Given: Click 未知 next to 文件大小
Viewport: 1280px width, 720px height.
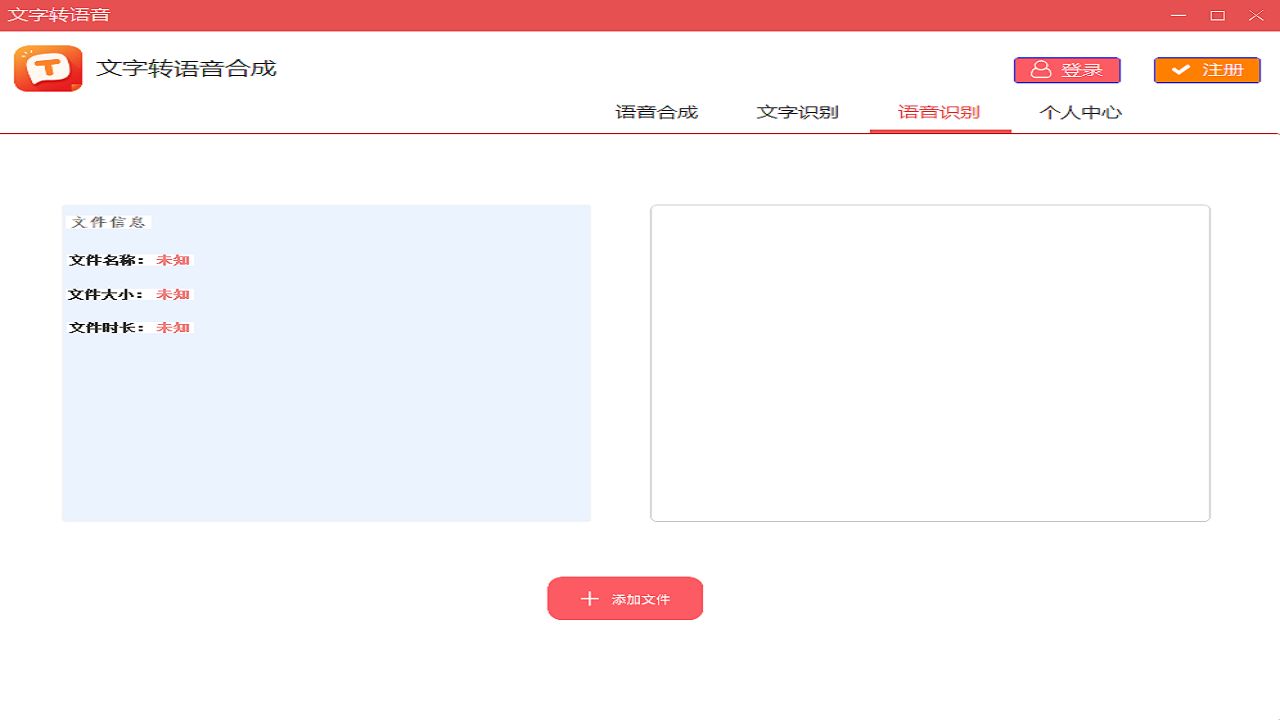Looking at the screenshot, I should click(172, 293).
